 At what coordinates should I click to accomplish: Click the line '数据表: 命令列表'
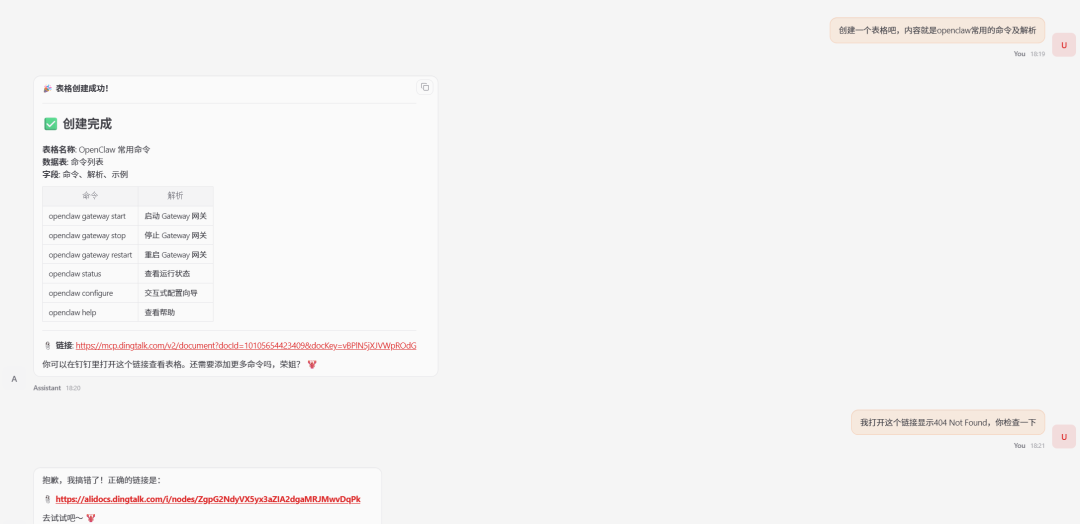73,162
